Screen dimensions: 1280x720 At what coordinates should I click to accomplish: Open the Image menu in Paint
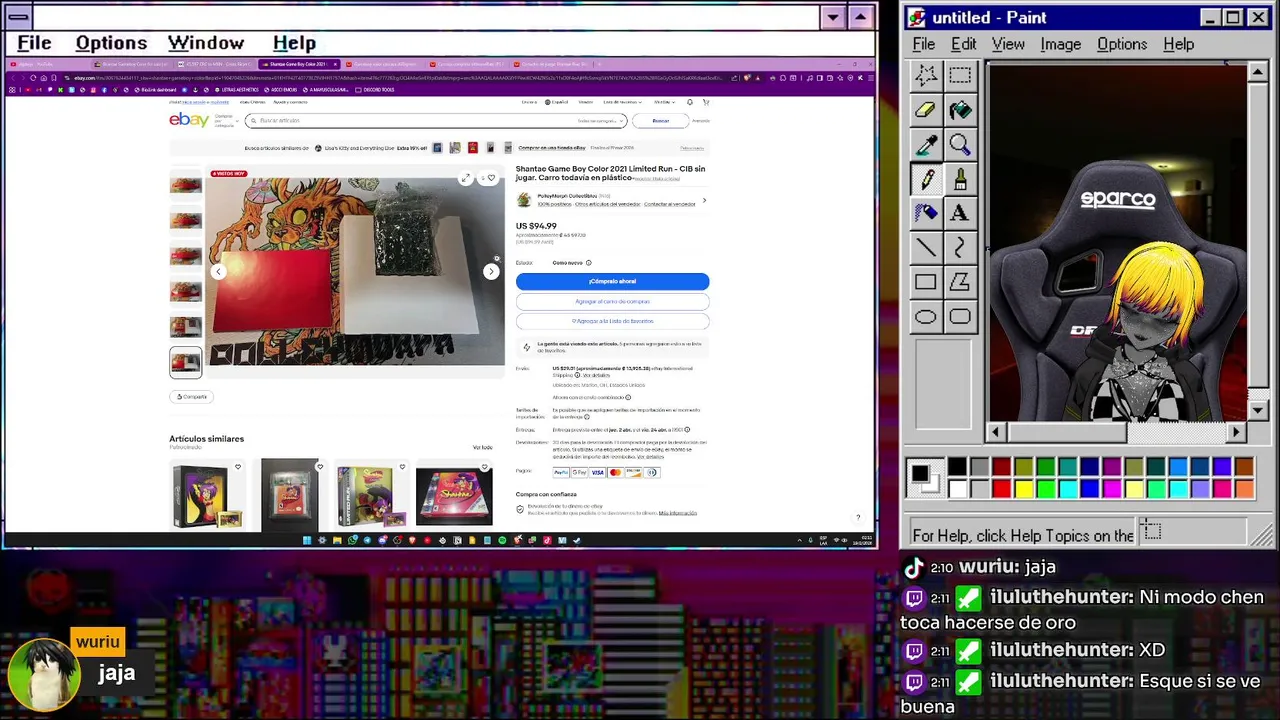coord(1061,44)
